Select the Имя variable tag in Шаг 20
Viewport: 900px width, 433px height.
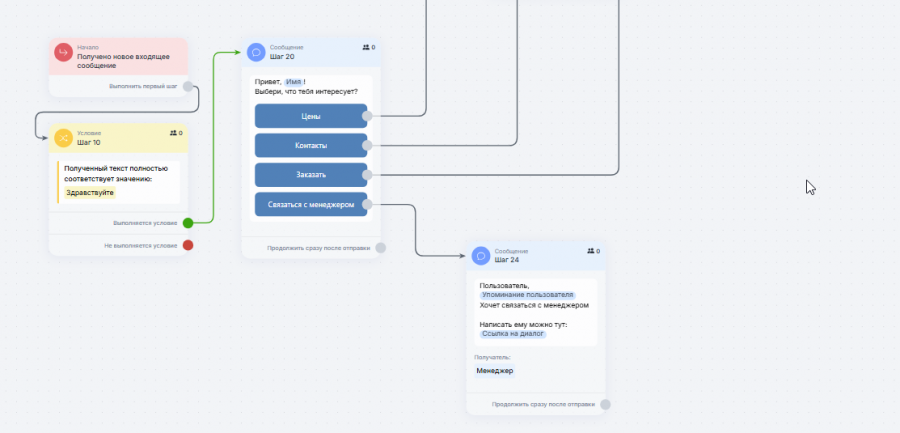[293, 82]
